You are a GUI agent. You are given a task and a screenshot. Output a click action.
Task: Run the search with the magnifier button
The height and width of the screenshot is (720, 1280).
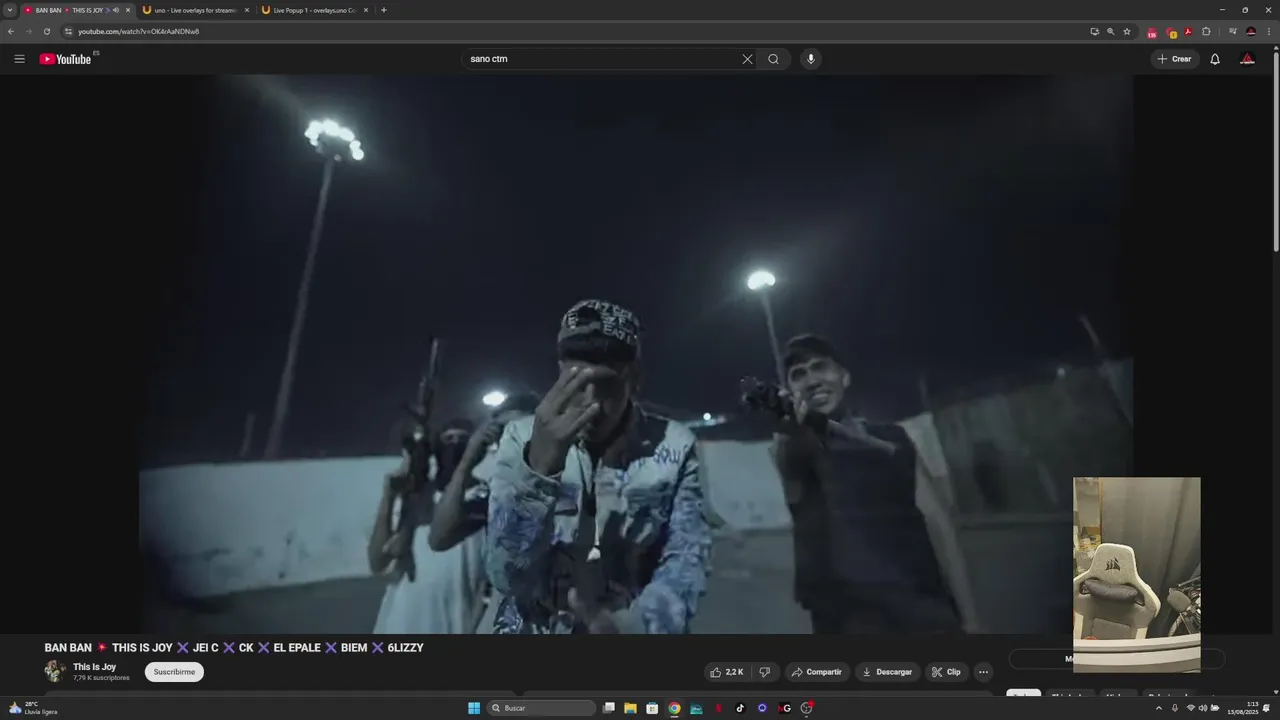(773, 59)
